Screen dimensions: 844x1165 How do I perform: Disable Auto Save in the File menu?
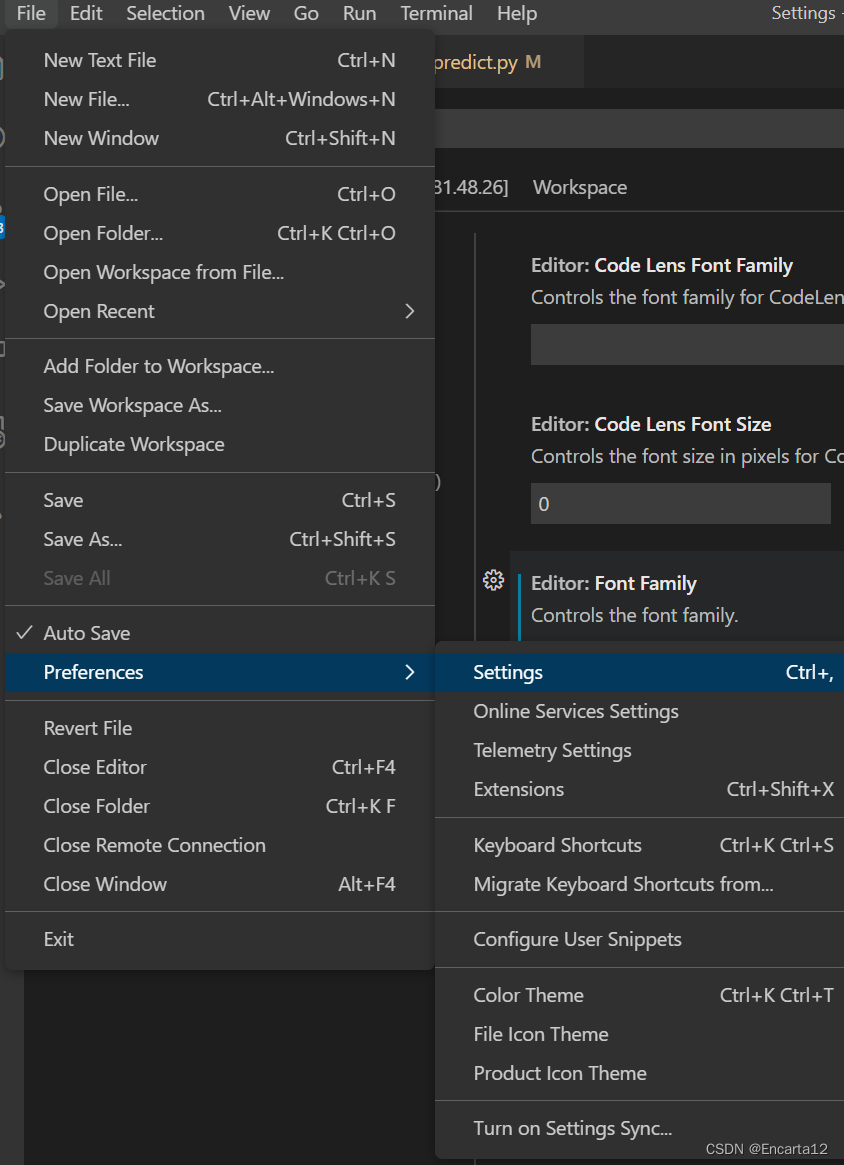pyautogui.click(x=87, y=632)
